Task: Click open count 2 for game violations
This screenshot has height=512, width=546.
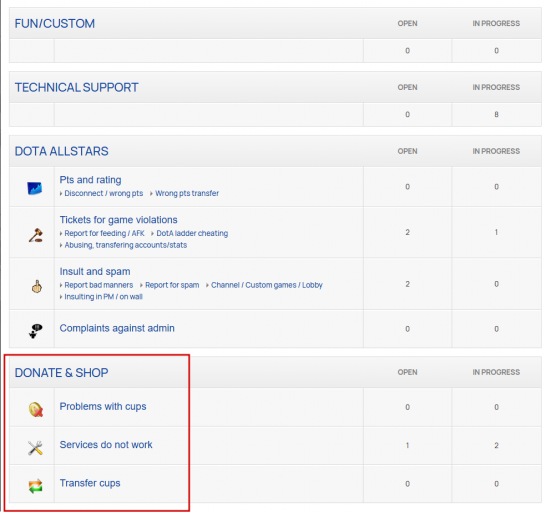Action: [407, 232]
